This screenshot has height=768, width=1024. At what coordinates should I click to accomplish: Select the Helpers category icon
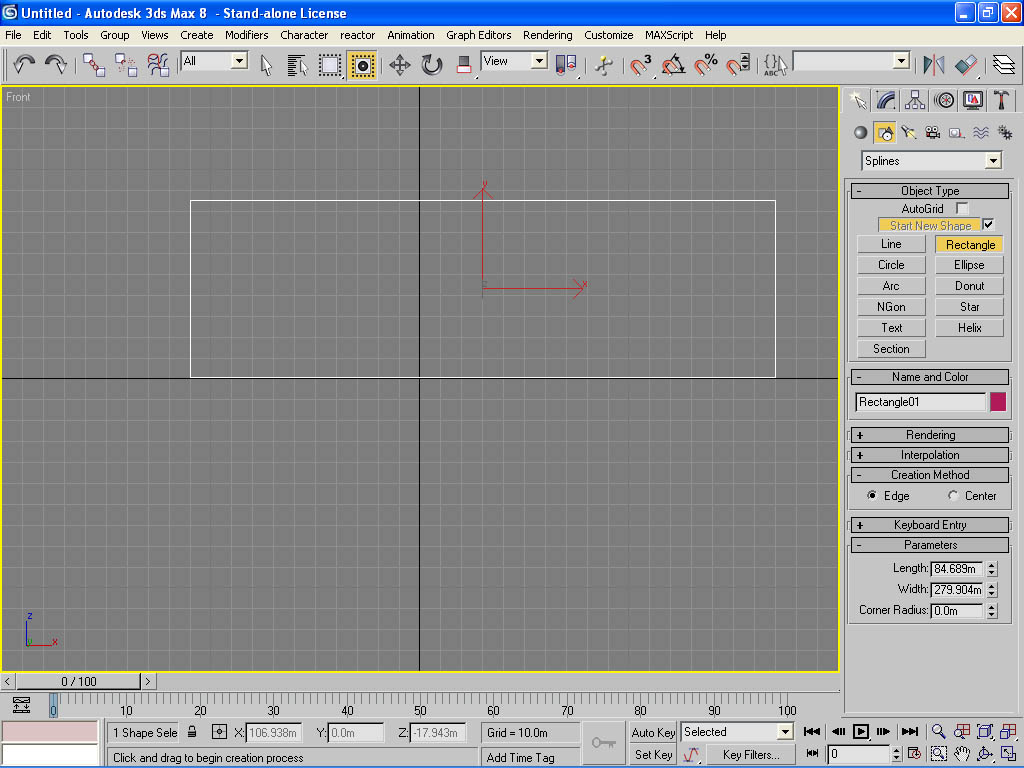957,133
